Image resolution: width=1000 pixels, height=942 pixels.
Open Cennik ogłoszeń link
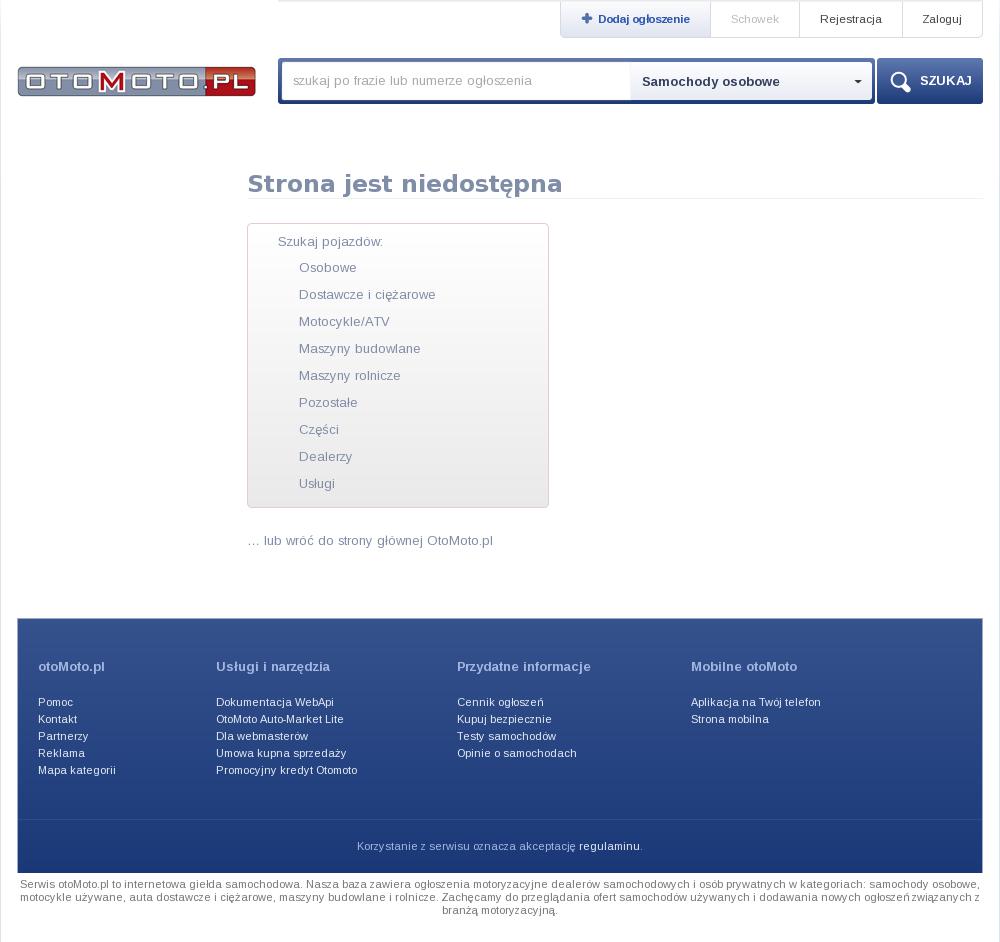pos(500,702)
